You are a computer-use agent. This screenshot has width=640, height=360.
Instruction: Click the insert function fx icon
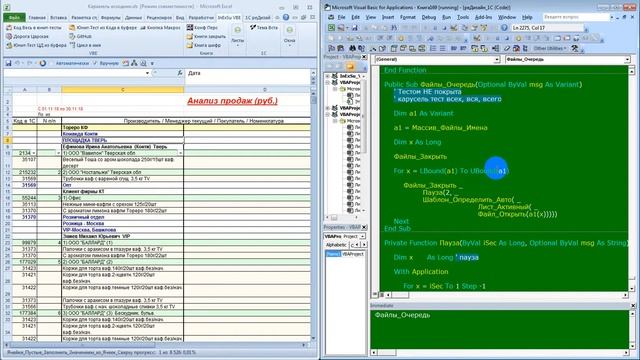[x=180, y=73]
